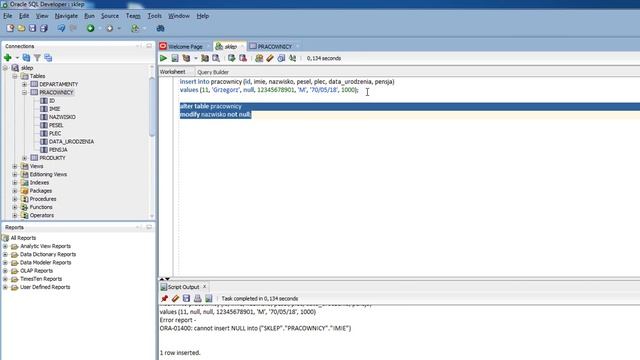Click the funnel Filter icon in Connections

tap(37, 58)
